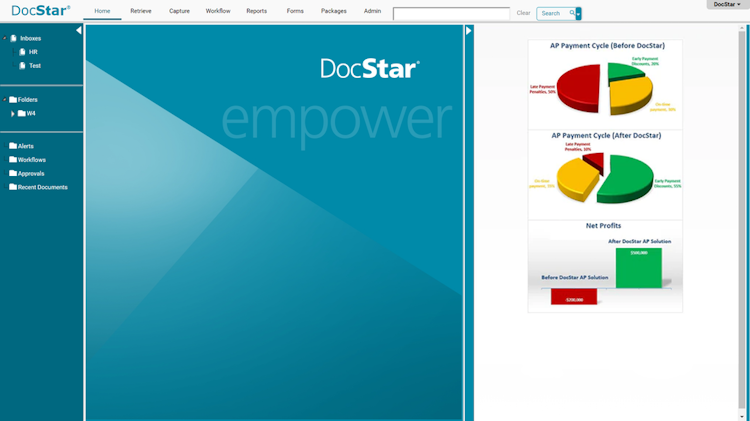
Task: Click the Test inbox document icon
Action: click(x=22, y=66)
